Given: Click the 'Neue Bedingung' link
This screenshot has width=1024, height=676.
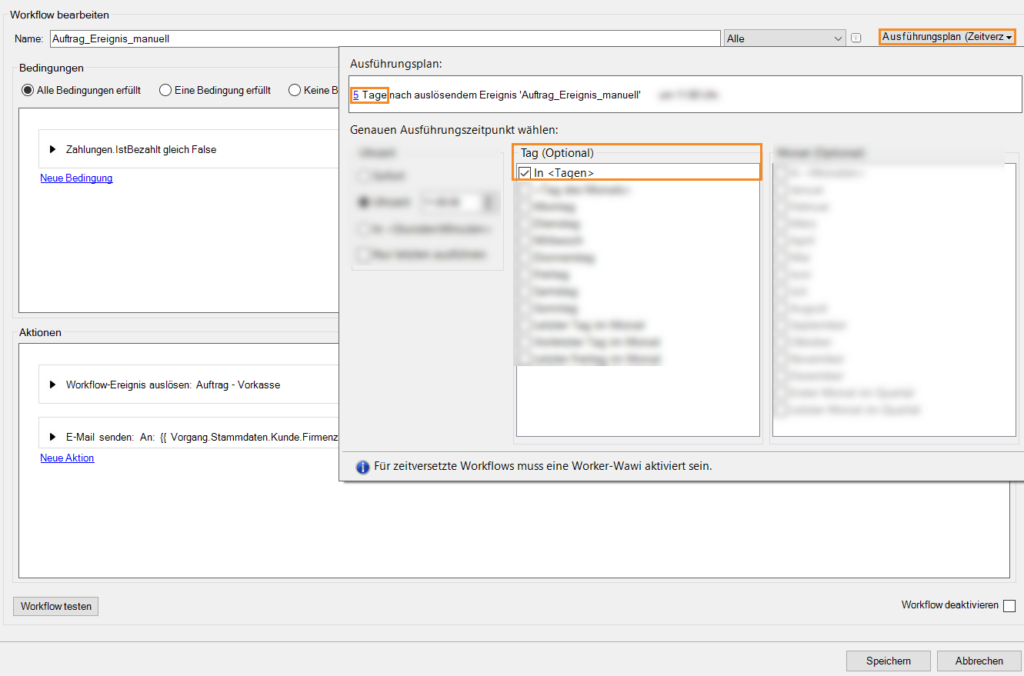Looking at the screenshot, I should [x=76, y=178].
